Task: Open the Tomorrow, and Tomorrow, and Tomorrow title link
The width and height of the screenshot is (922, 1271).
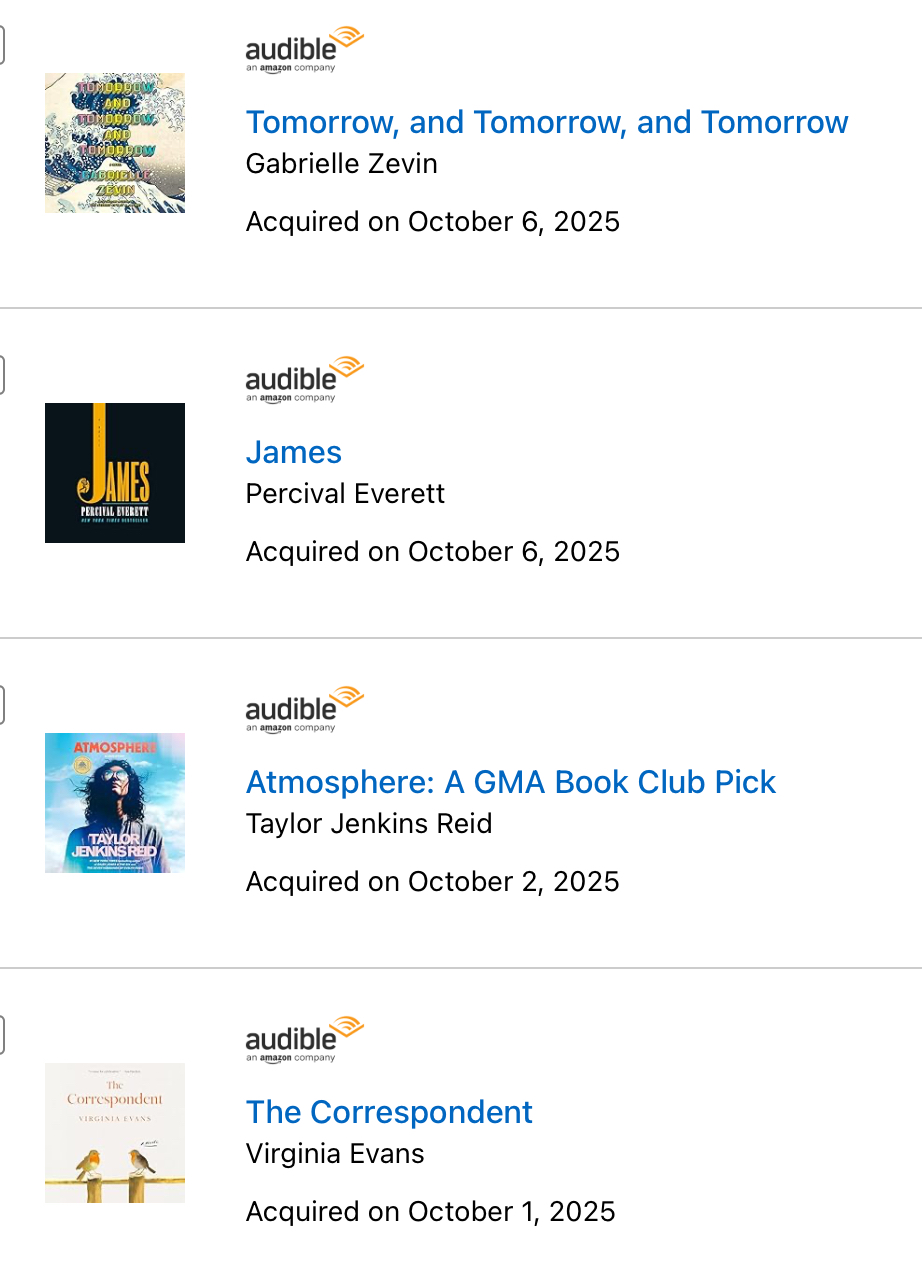Action: pyautogui.click(x=547, y=122)
